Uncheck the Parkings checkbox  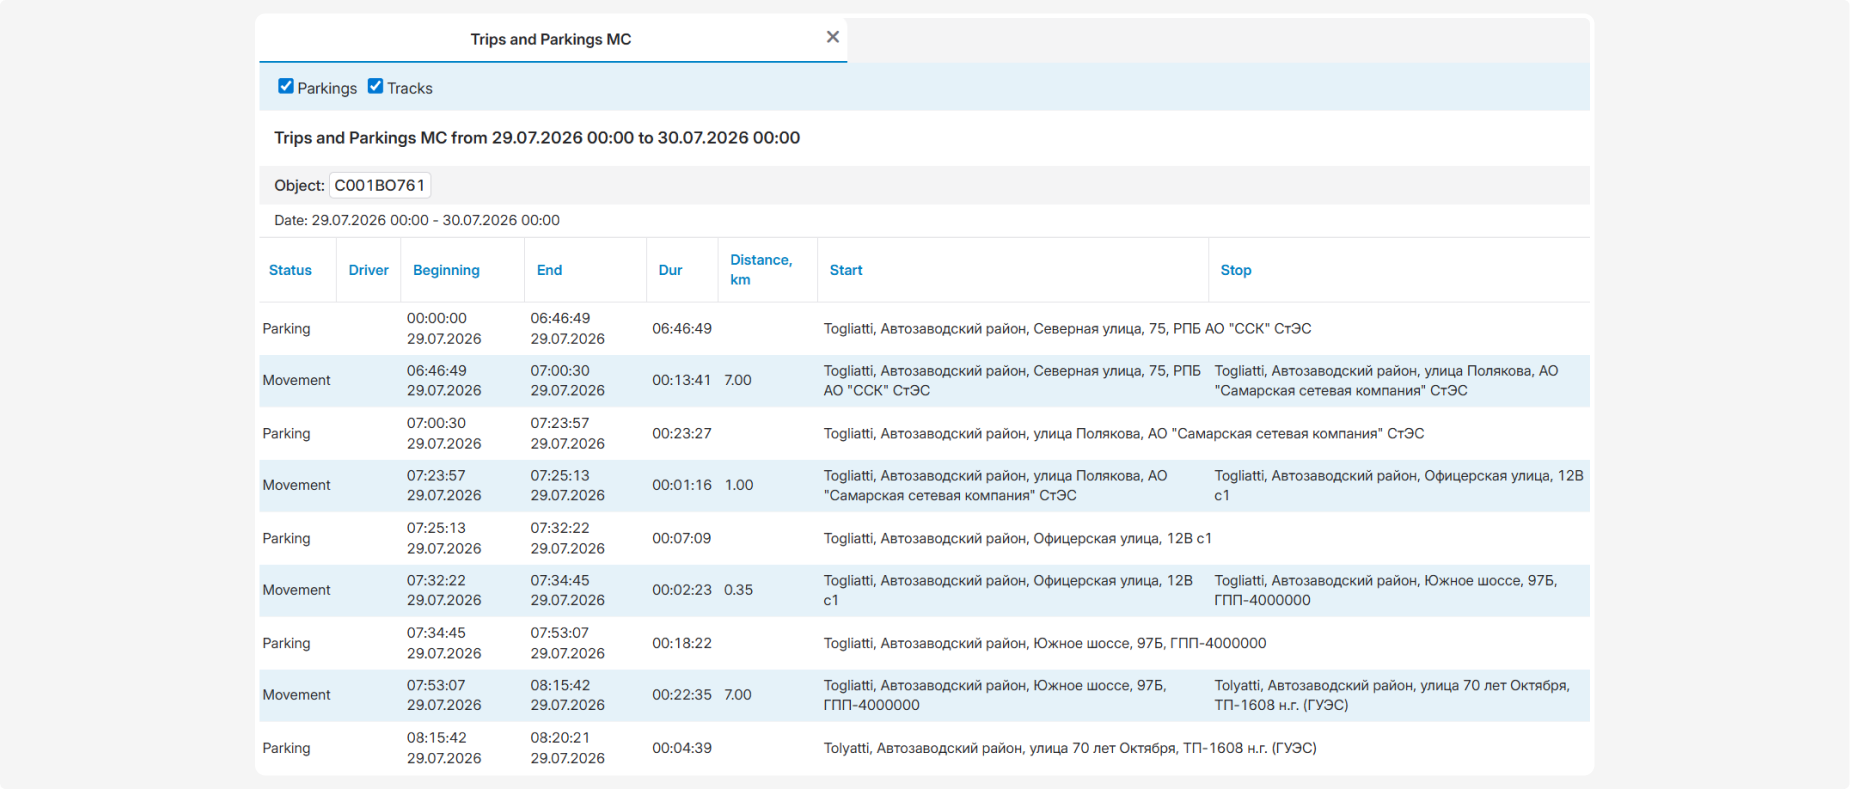pyautogui.click(x=286, y=86)
